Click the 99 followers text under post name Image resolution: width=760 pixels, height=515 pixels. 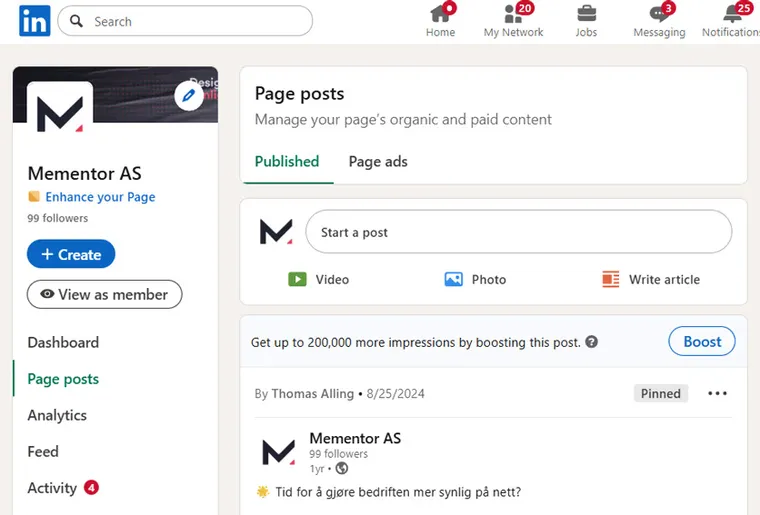coord(338,454)
